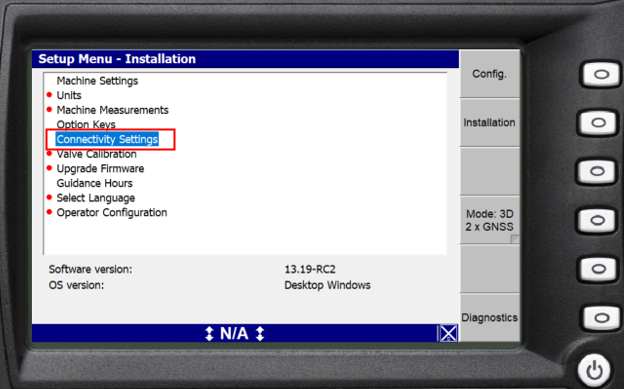
Task: Open Machine Measurements entry
Action: 113,110
